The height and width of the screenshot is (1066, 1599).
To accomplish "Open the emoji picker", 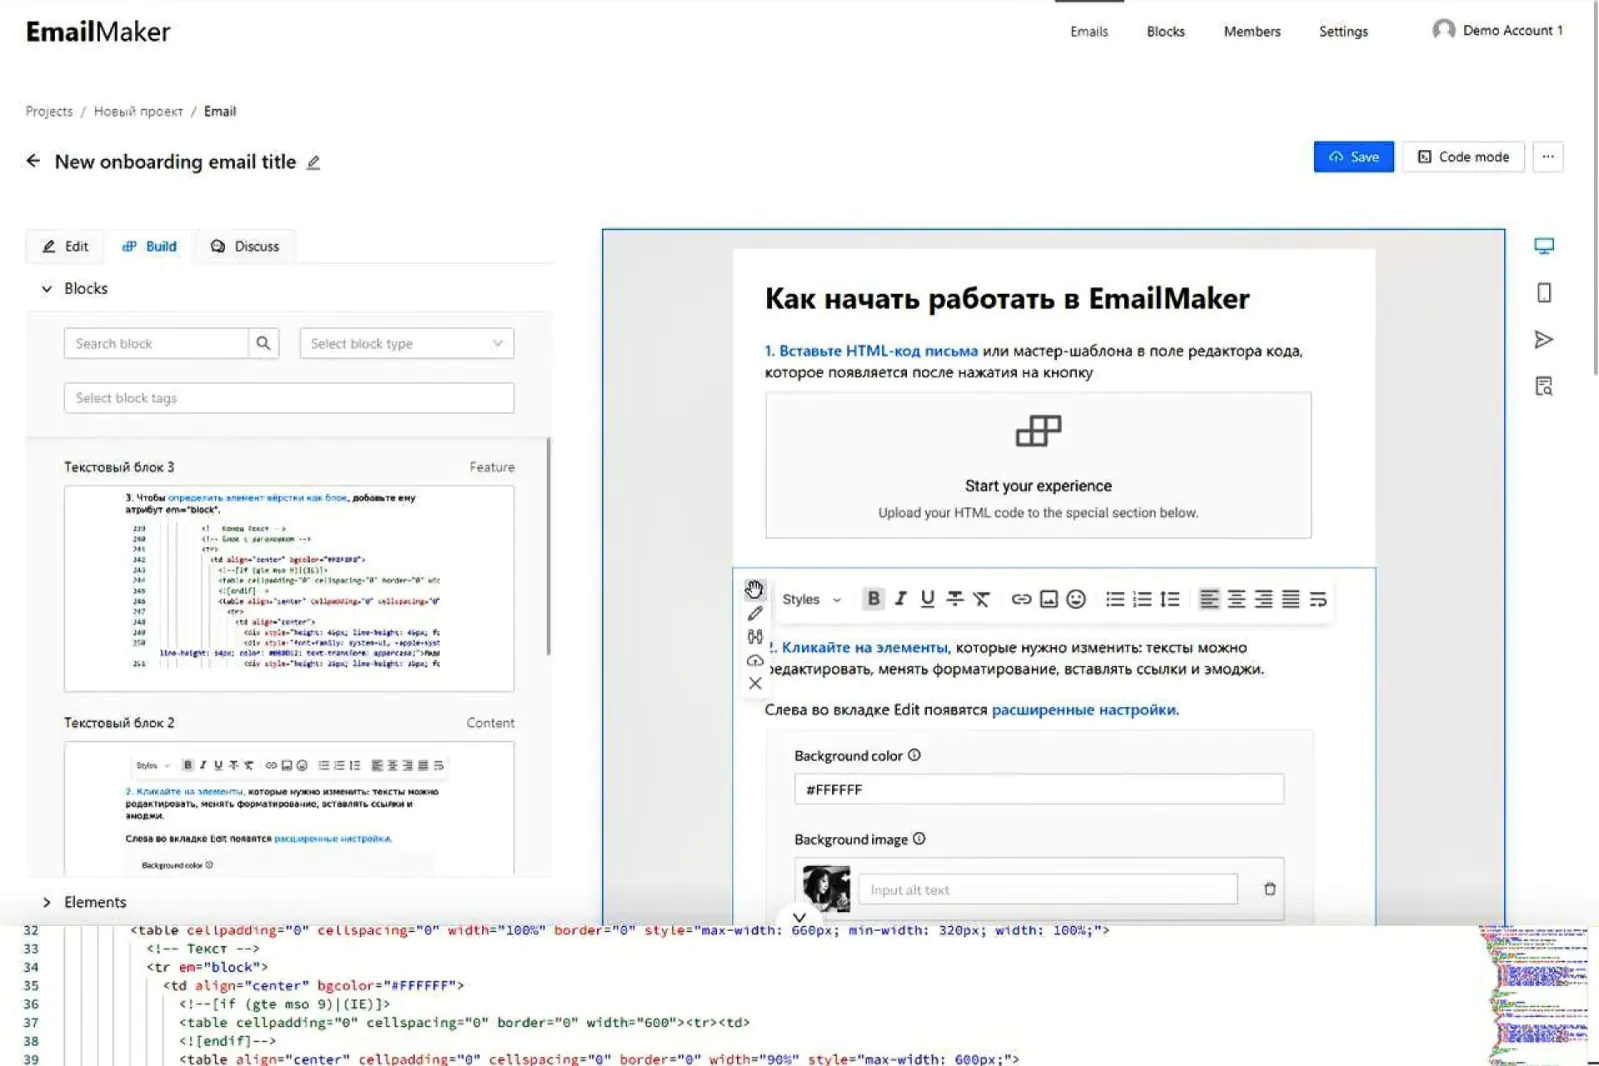I will pos(1076,599).
